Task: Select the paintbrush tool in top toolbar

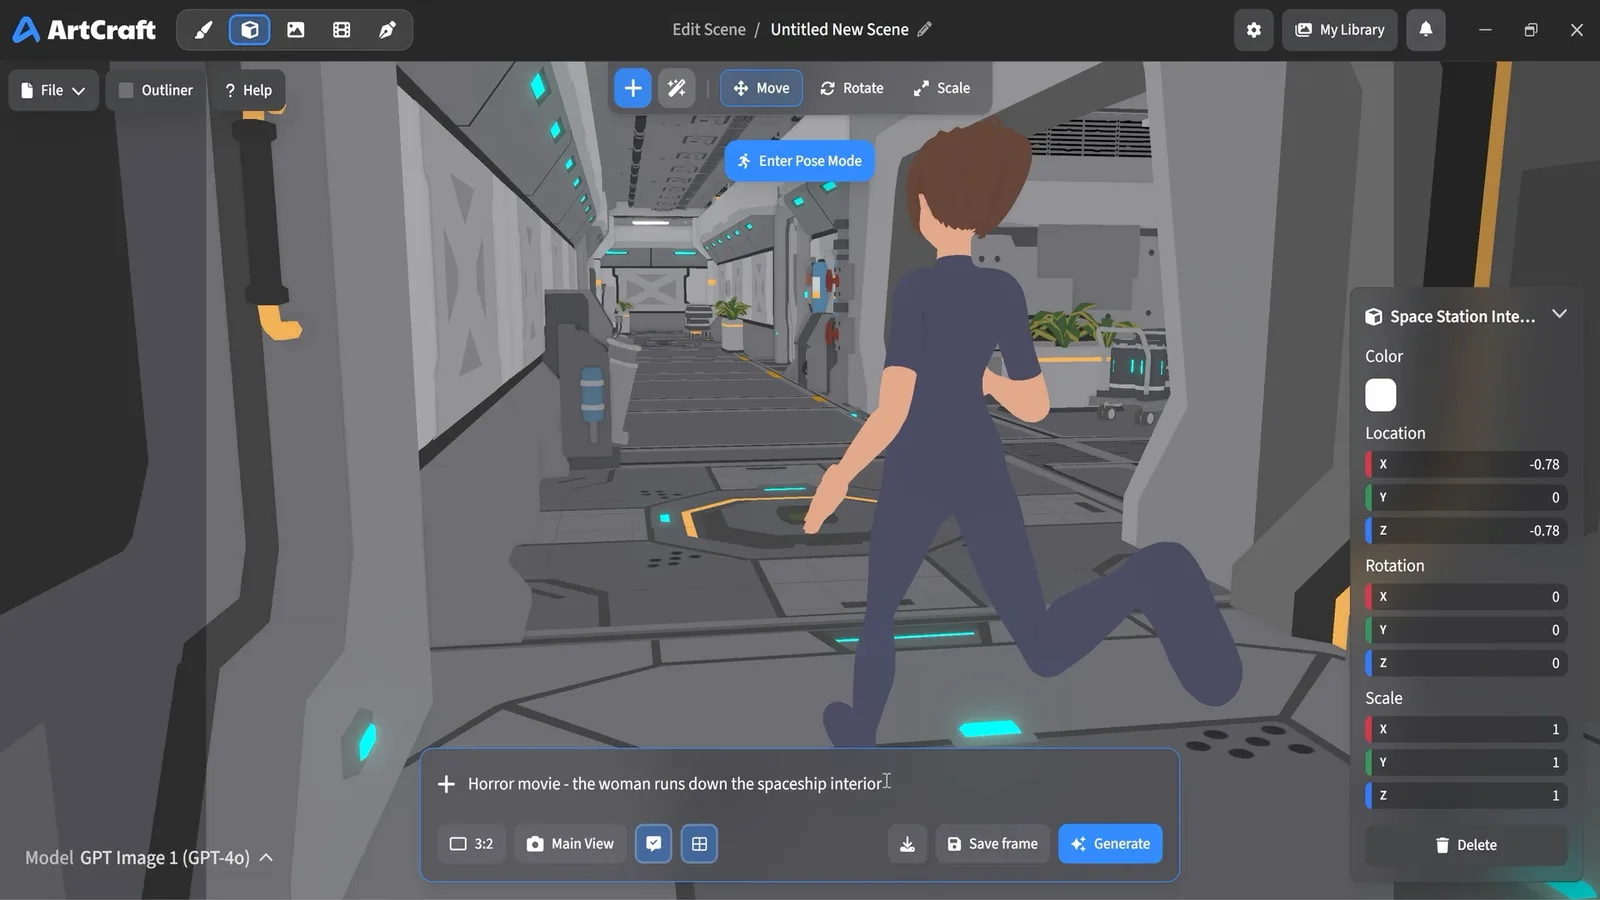Action: [x=204, y=30]
